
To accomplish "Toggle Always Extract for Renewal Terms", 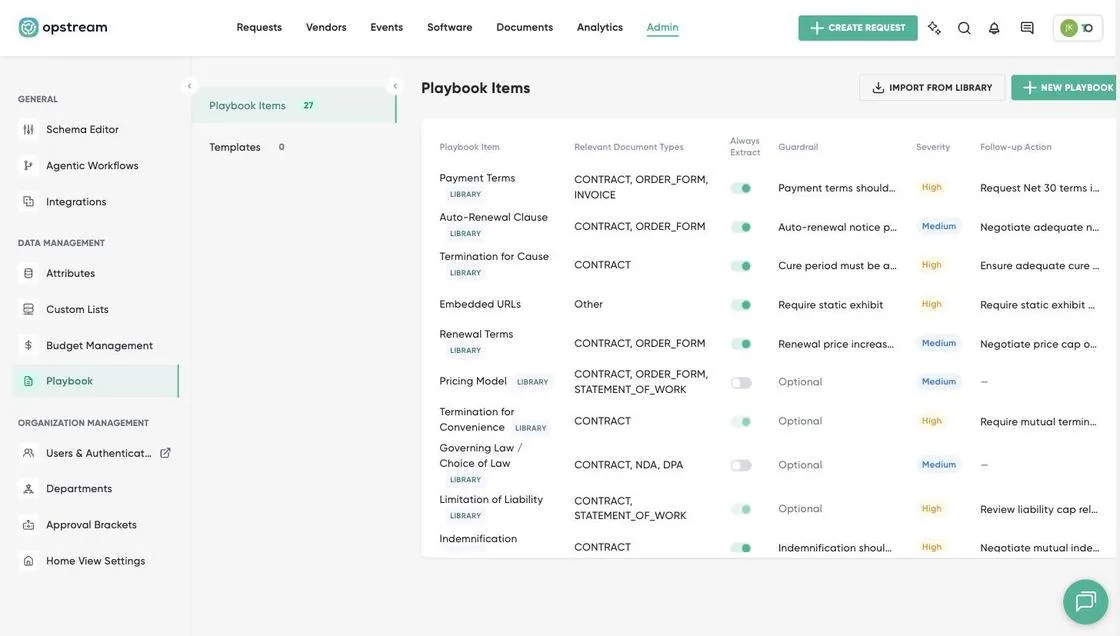I will point(741,344).
